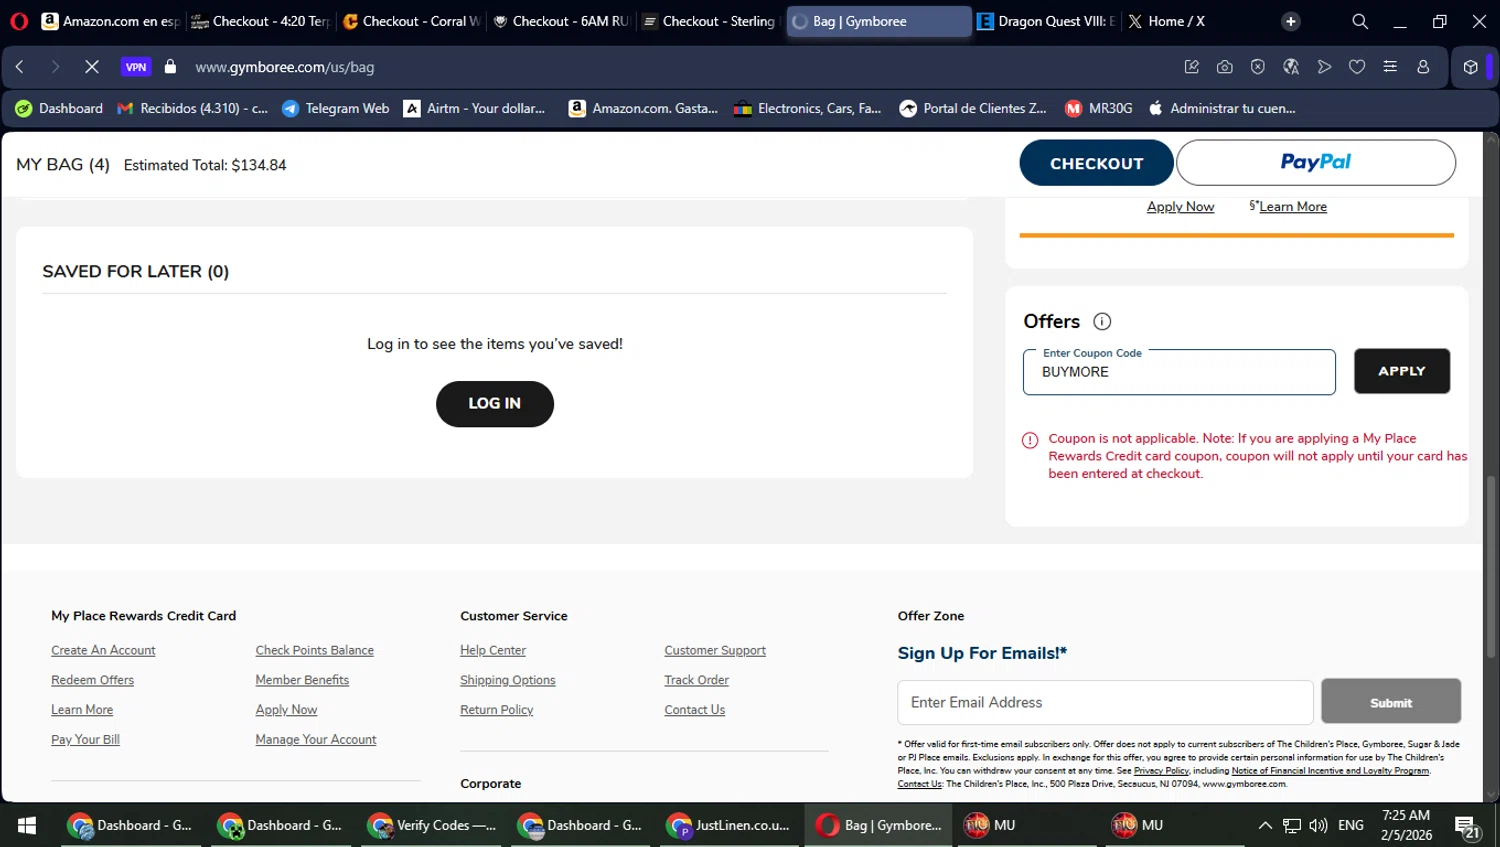
Task: Open Check Points Balance link
Action: (314, 650)
